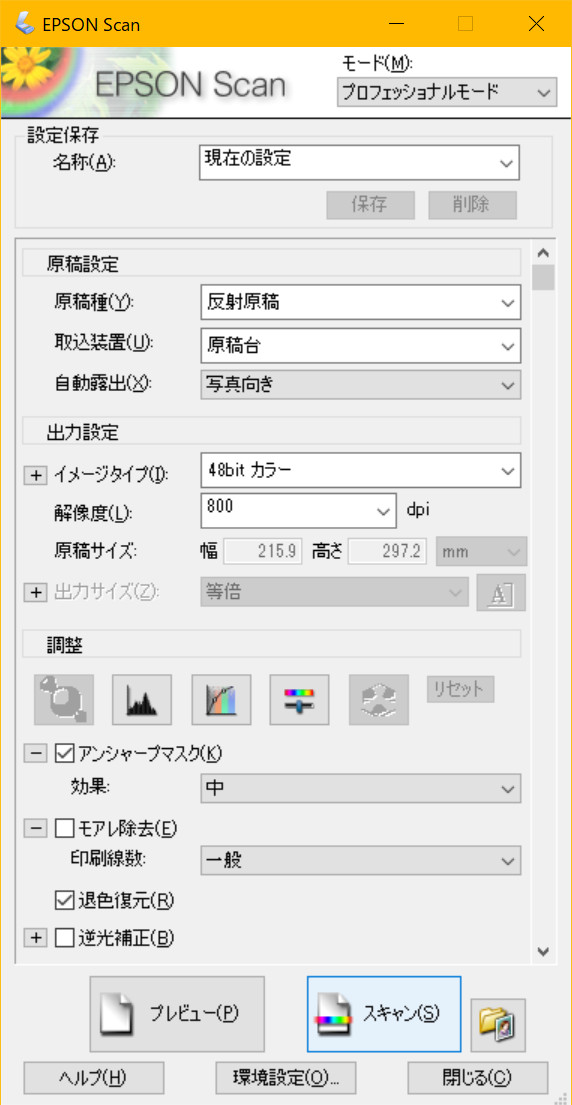Open the histogram adjustment tool

click(x=142, y=700)
